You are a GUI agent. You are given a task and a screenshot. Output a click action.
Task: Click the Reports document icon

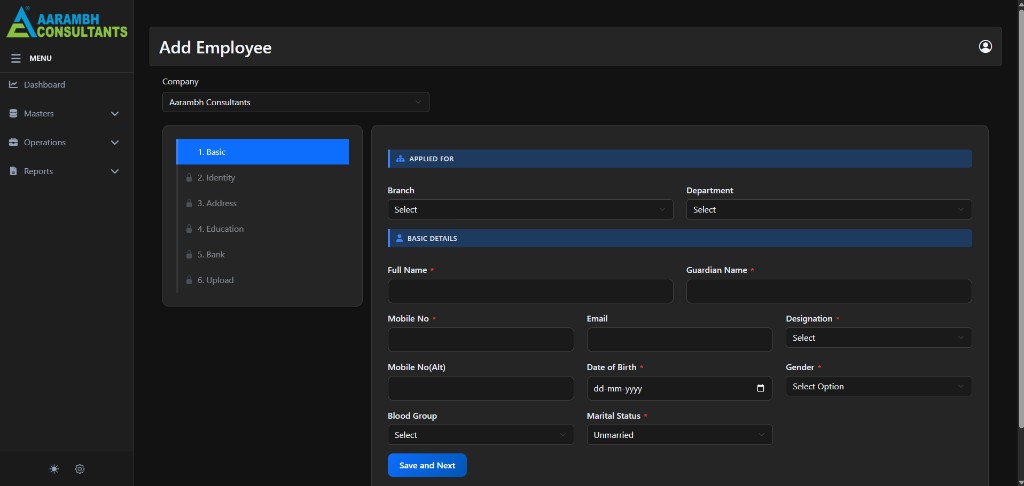13,171
